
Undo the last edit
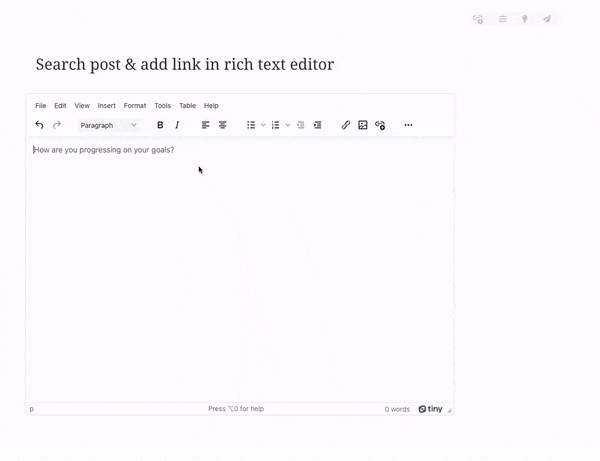tap(39, 125)
